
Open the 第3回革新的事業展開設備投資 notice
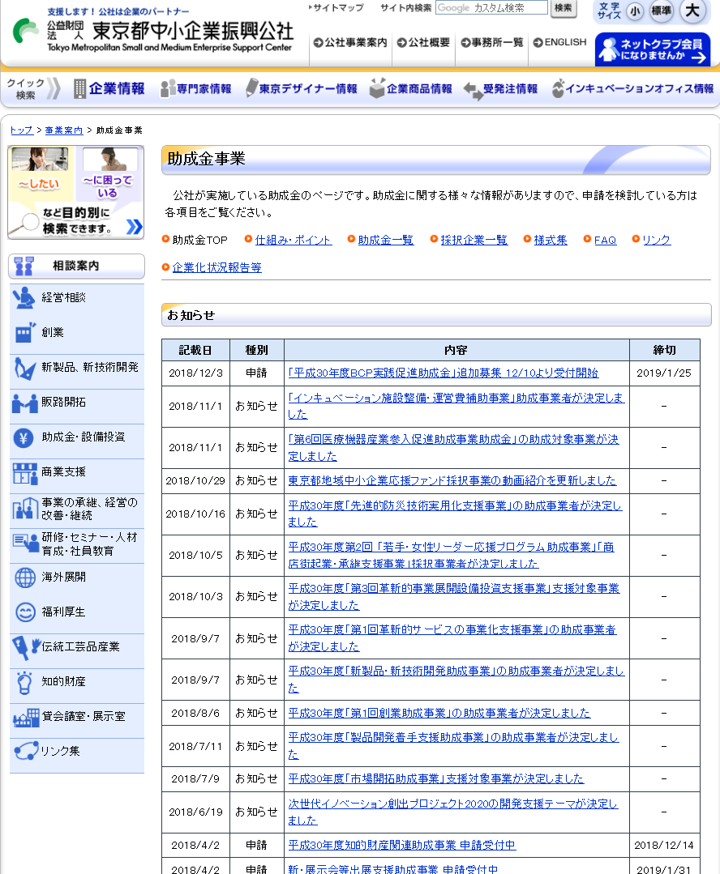[x=454, y=596]
